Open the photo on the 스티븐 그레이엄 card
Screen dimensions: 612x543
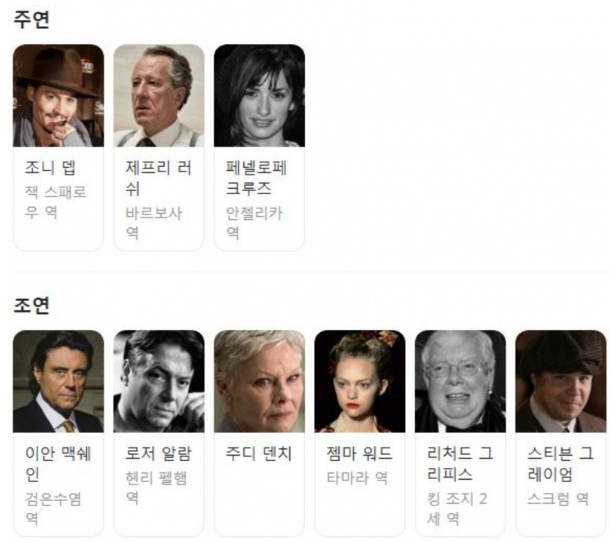tap(561, 381)
